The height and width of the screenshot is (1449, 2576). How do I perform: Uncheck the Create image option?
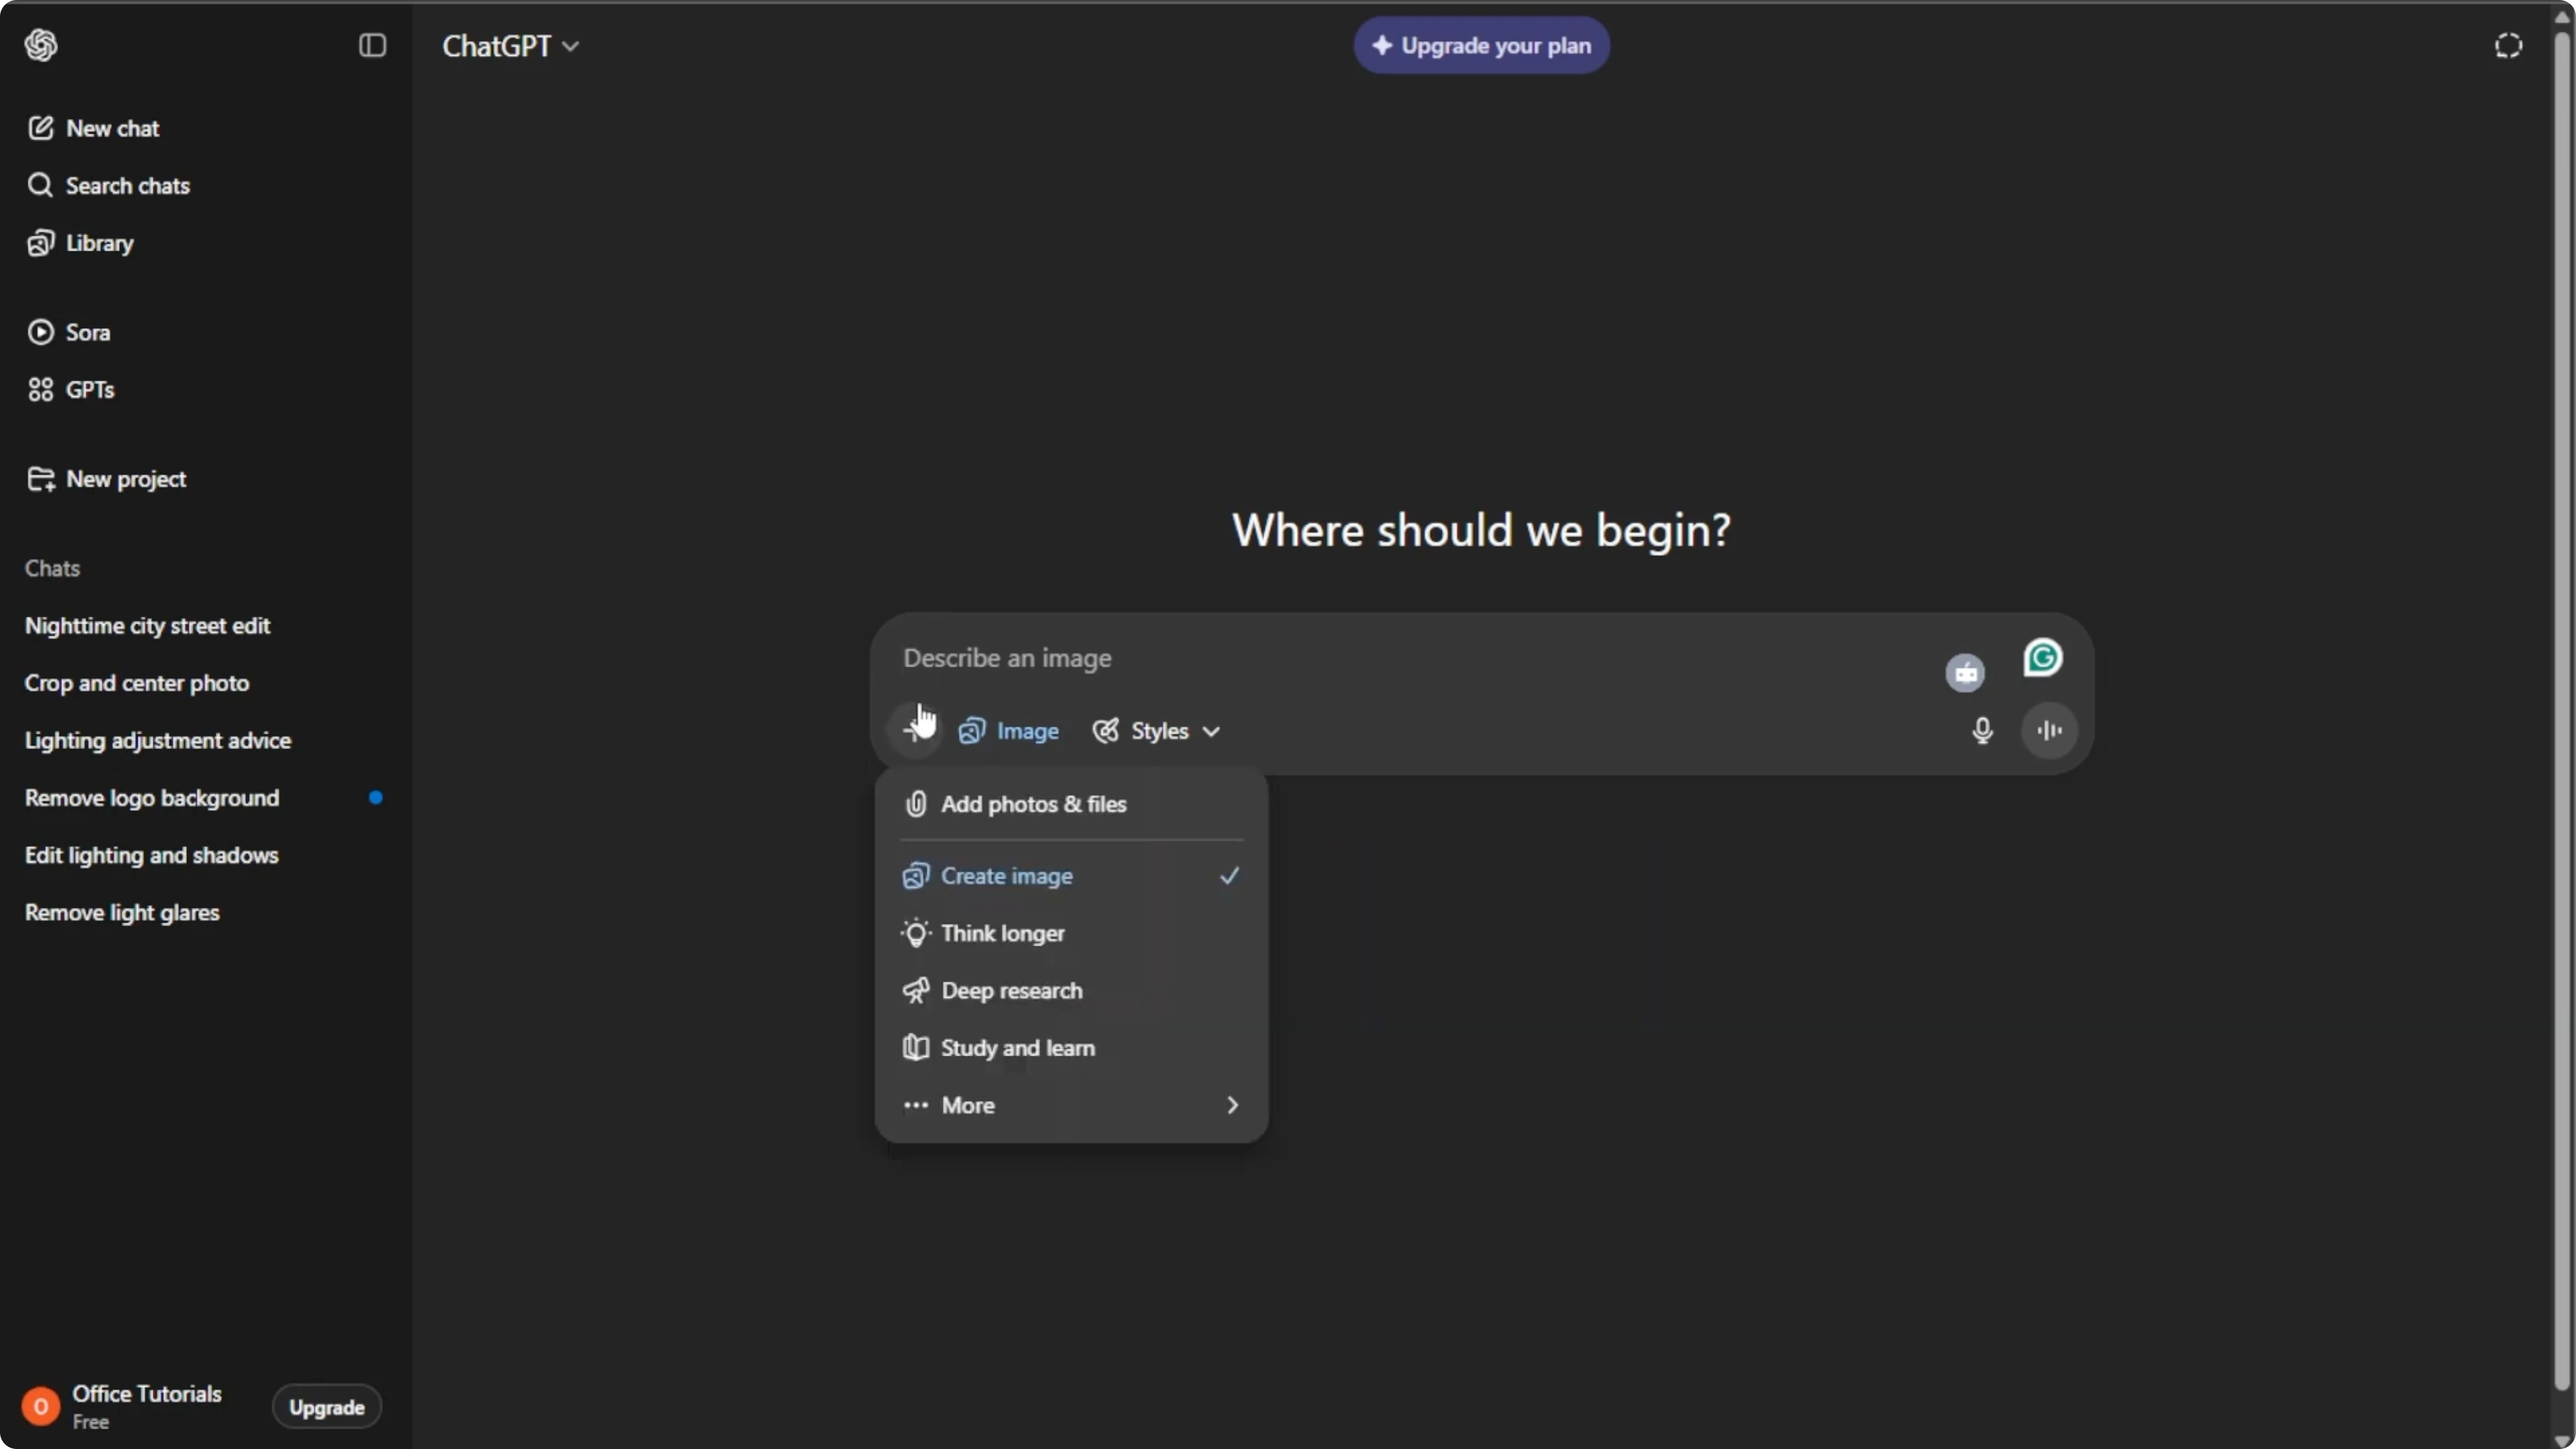pos(1071,876)
